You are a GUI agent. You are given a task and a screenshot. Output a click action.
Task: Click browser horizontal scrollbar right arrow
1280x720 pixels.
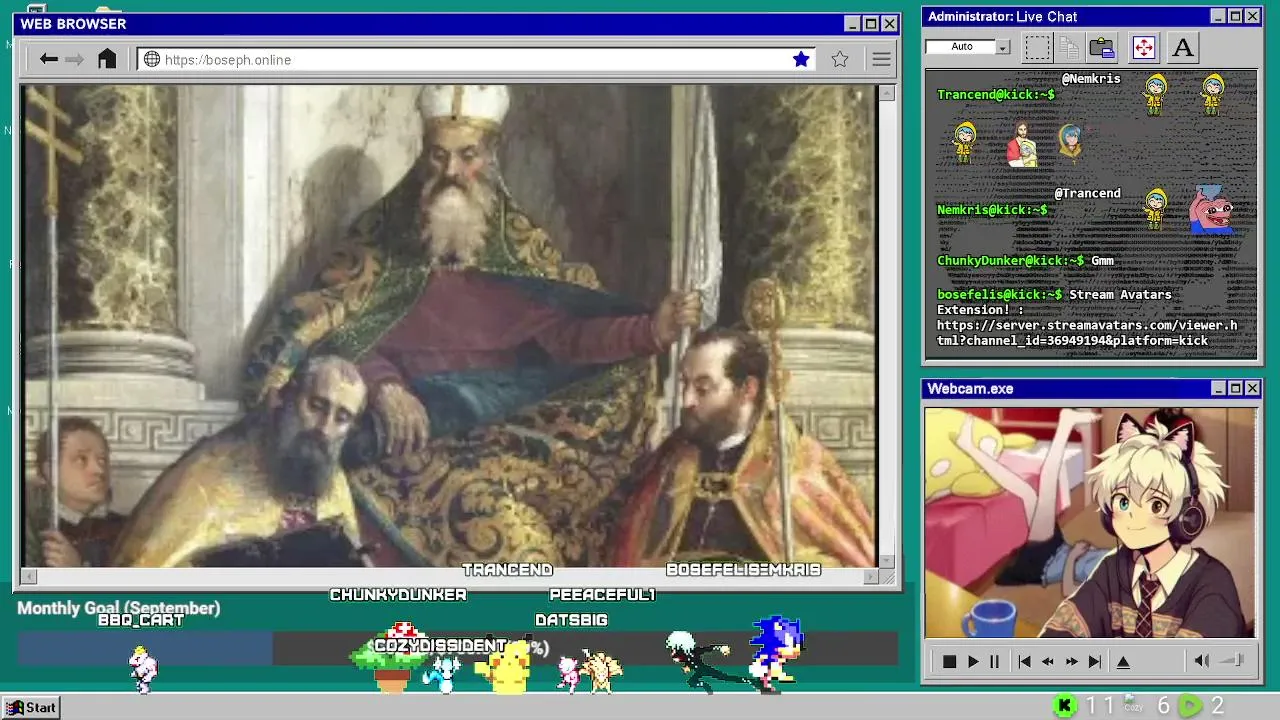[870, 576]
